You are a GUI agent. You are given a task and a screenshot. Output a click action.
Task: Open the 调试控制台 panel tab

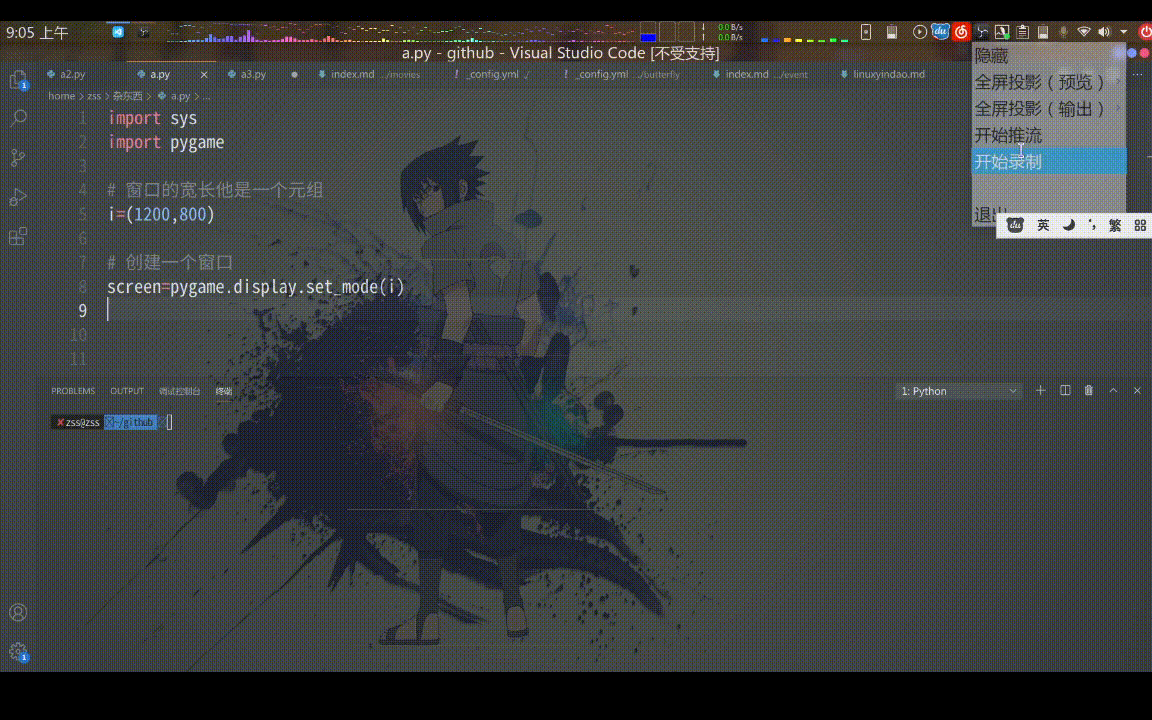179,391
